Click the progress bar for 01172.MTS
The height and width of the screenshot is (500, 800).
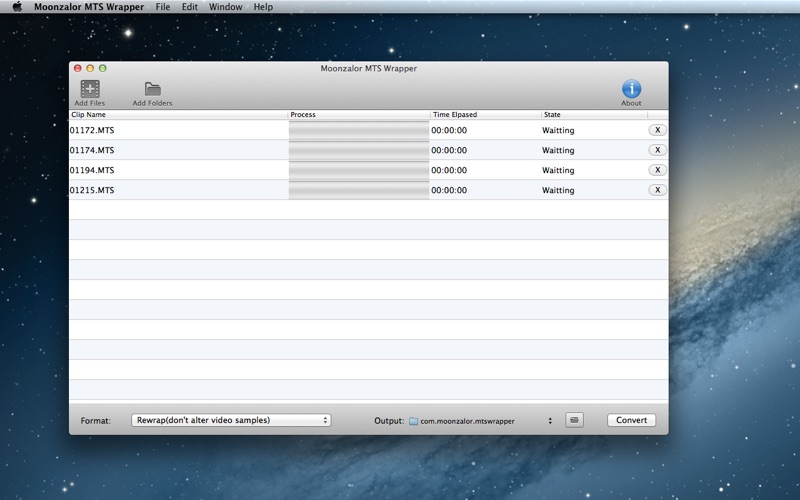pyautogui.click(x=359, y=130)
